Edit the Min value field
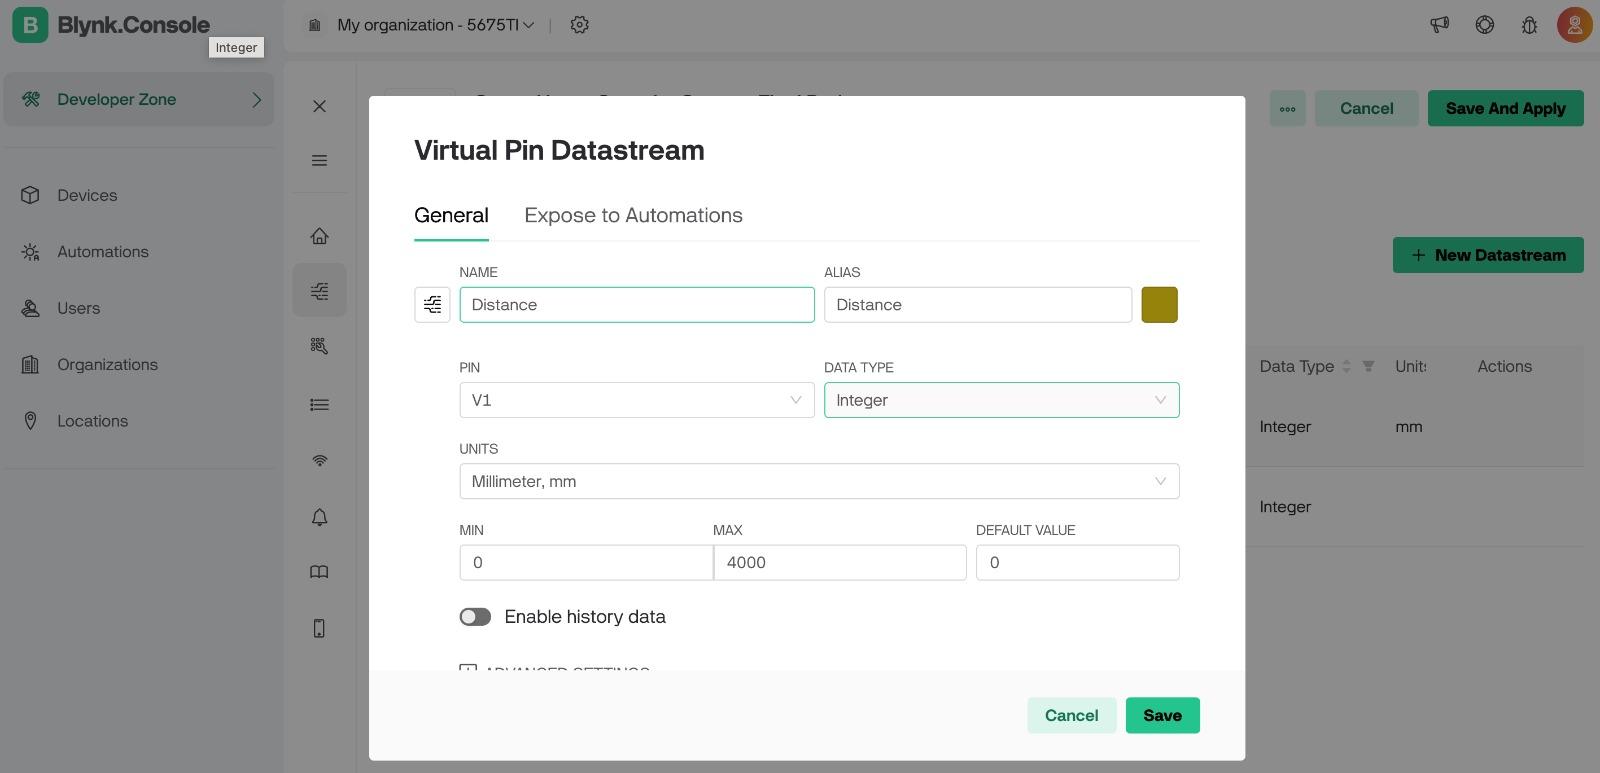This screenshot has height=773, width=1600. [586, 562]
